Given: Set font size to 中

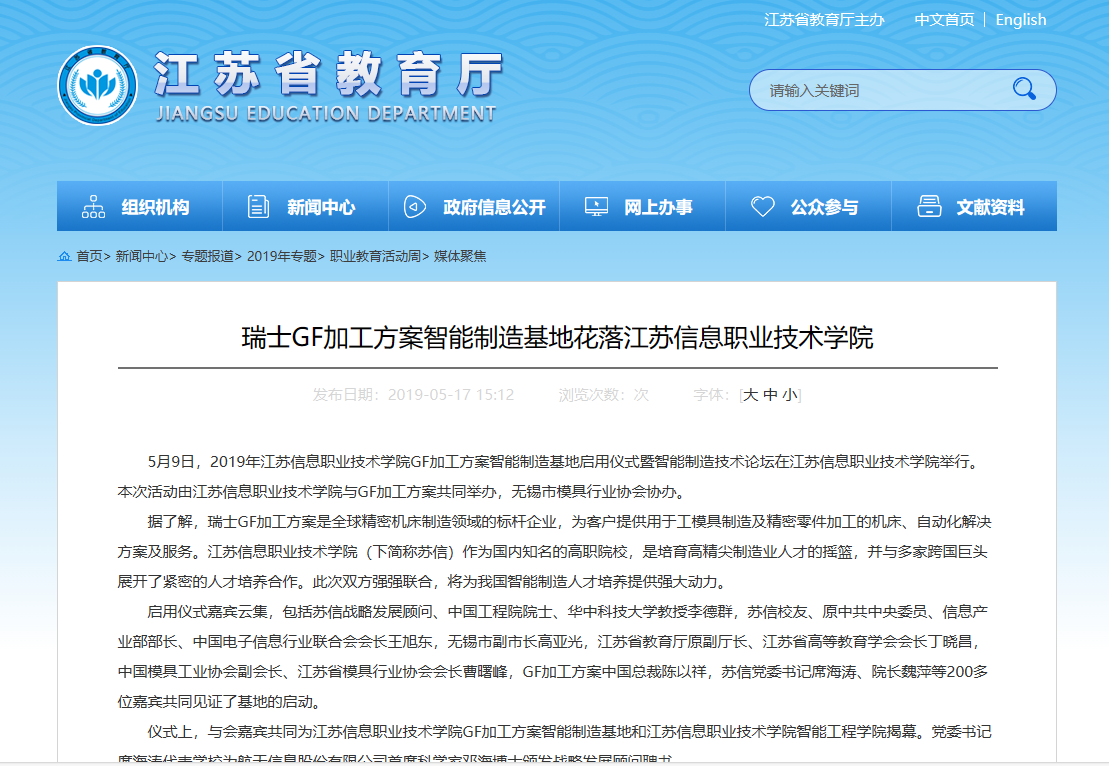Looking at the screenshot, I should (770, 395).
